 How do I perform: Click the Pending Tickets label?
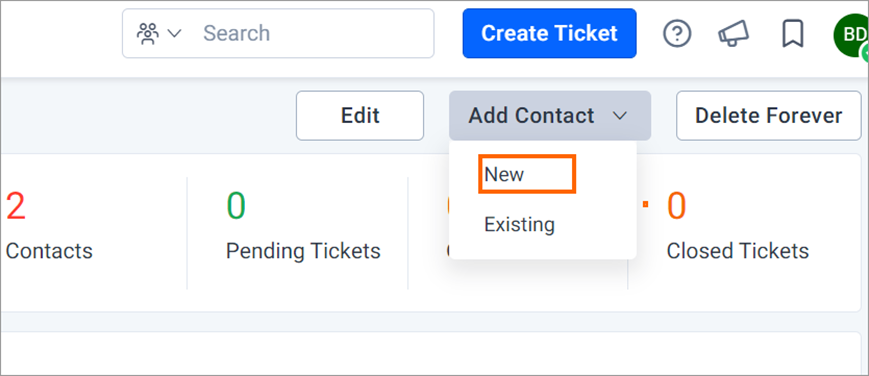click(x=303, y=251)
